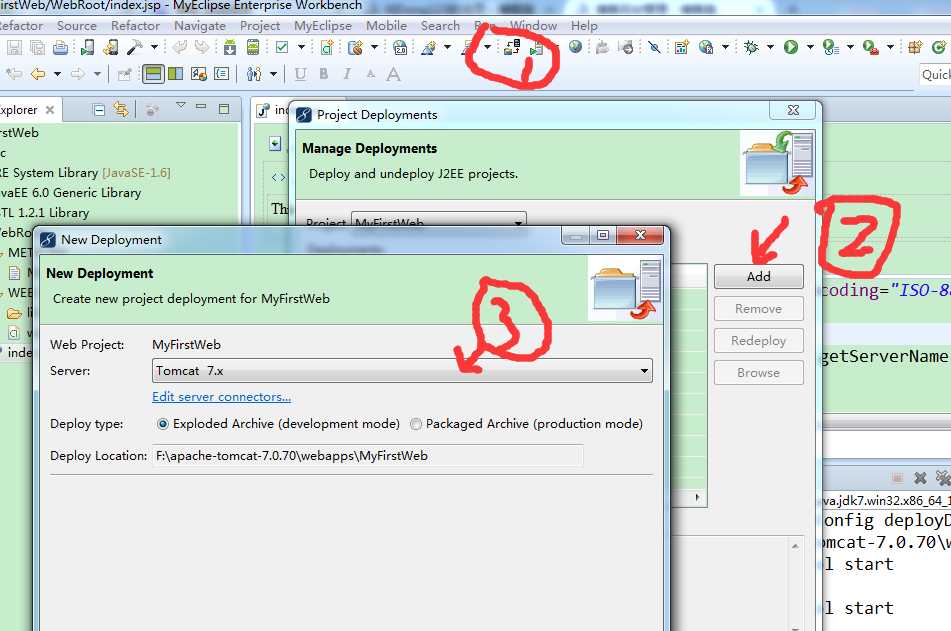This screenshot has width=951, height=631.
Task: Click the green Run play icon
Action: pyautogui.click(x=791, y=47)
